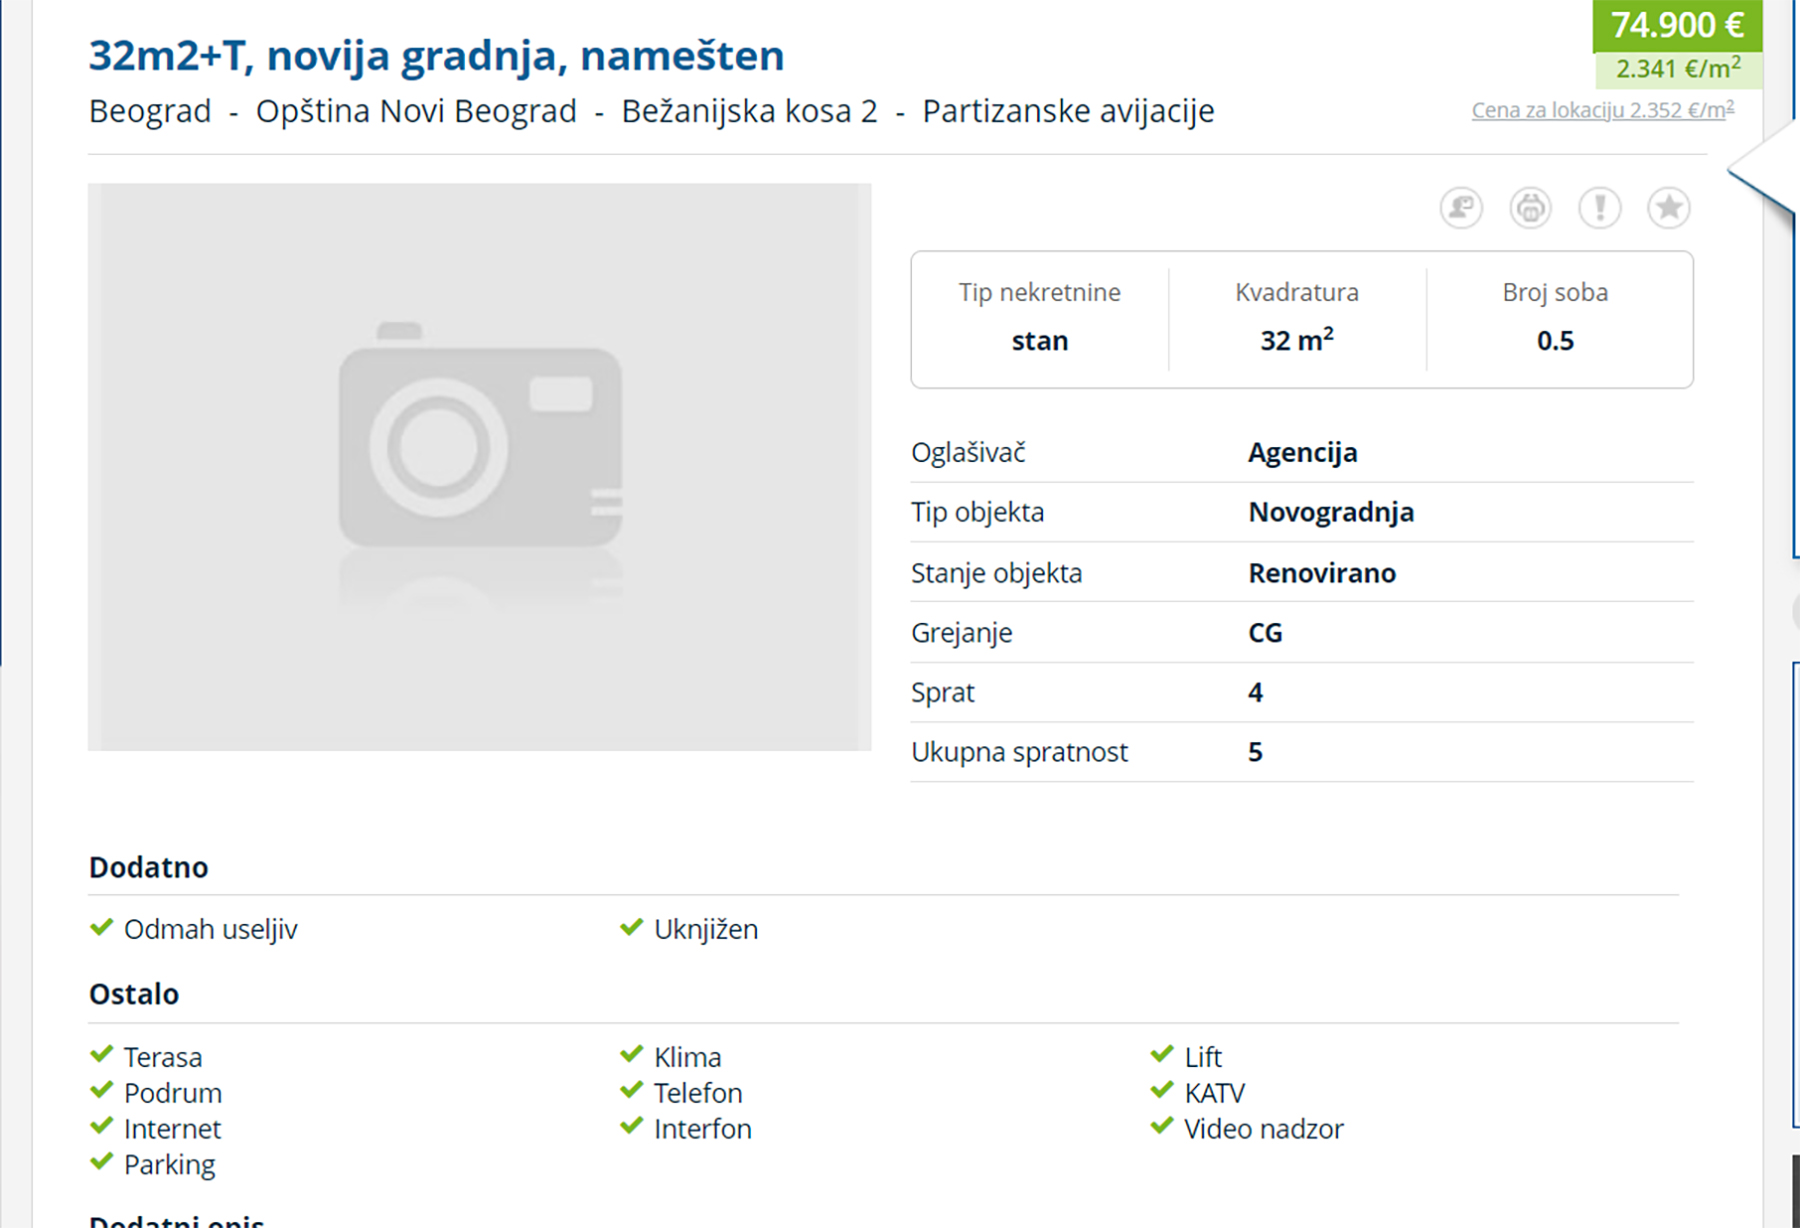The height and width of the screenshot is (1228, 1800).
Task: Click the contact advertiser icon
Action: [x=1461, y=208]
